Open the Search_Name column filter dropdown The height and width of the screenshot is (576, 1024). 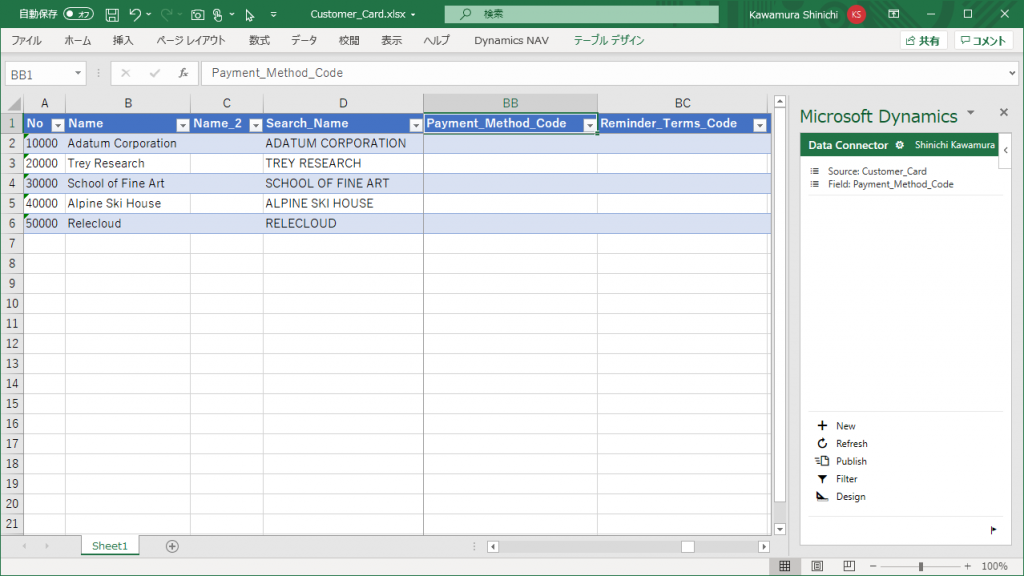click(x=415, y=124)
